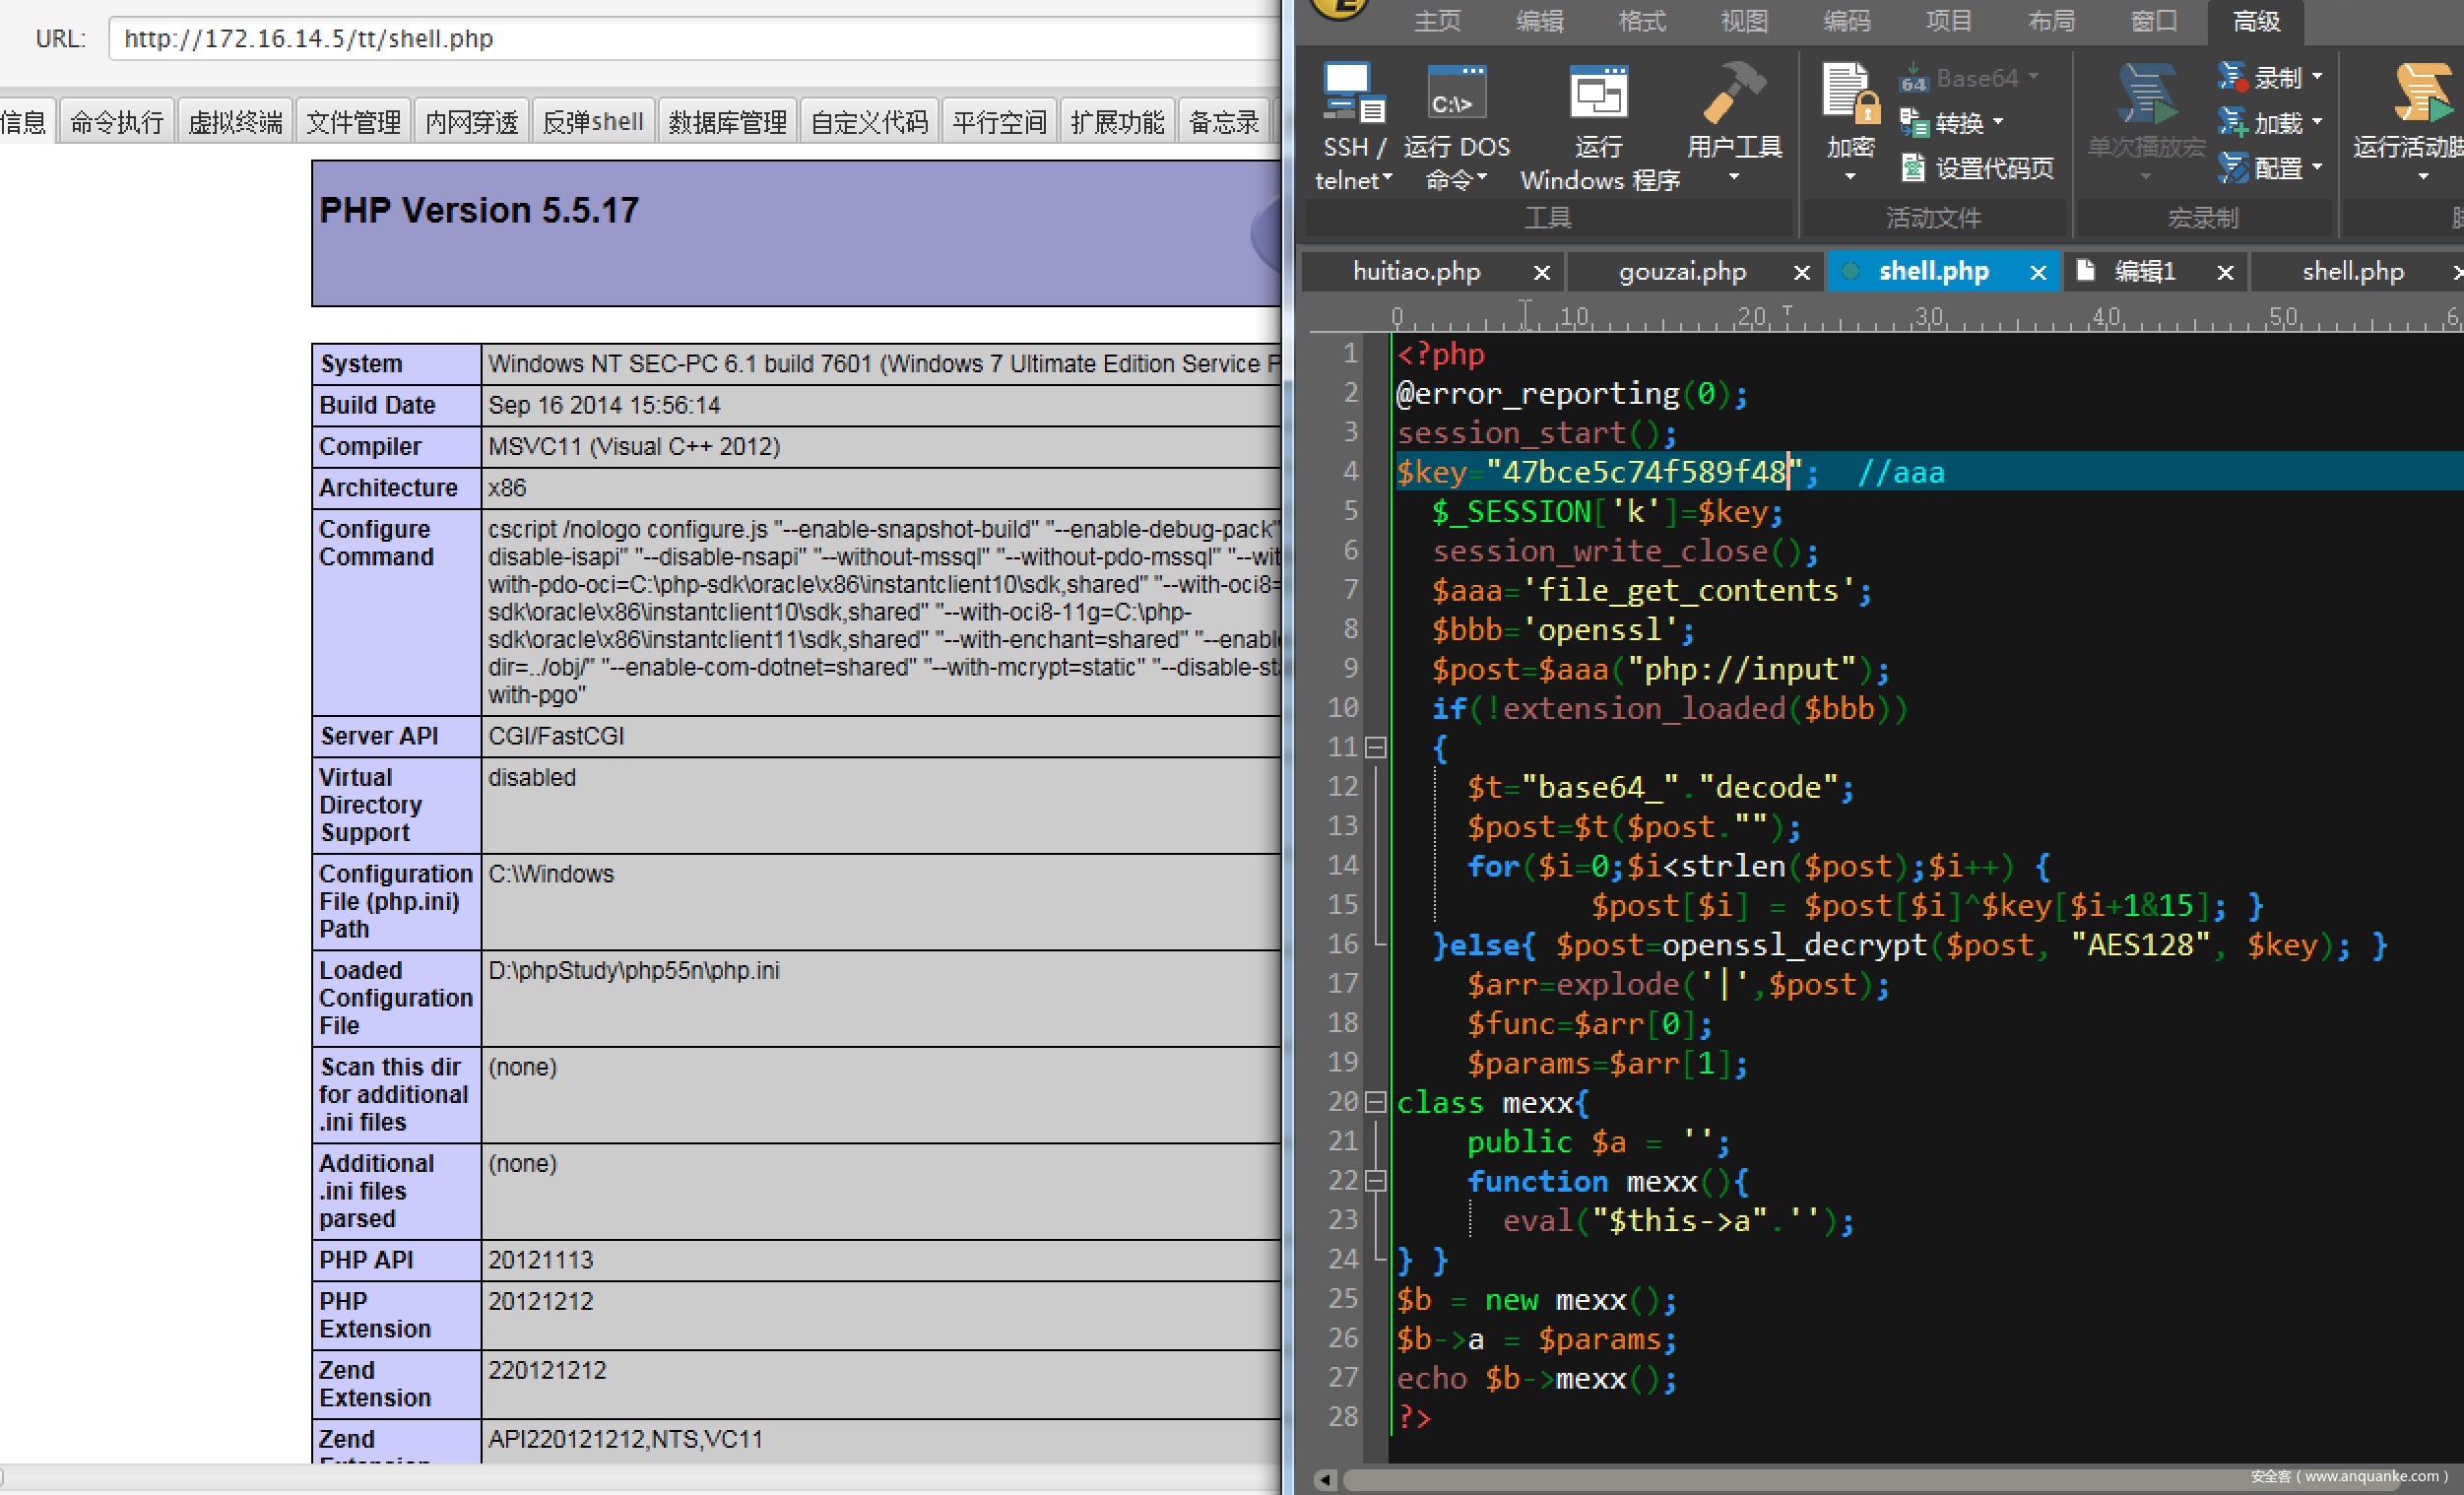Open the 编码 ribbon tab
The height and width of the screenshot is (1495, 2464).
coord(1846,21)
